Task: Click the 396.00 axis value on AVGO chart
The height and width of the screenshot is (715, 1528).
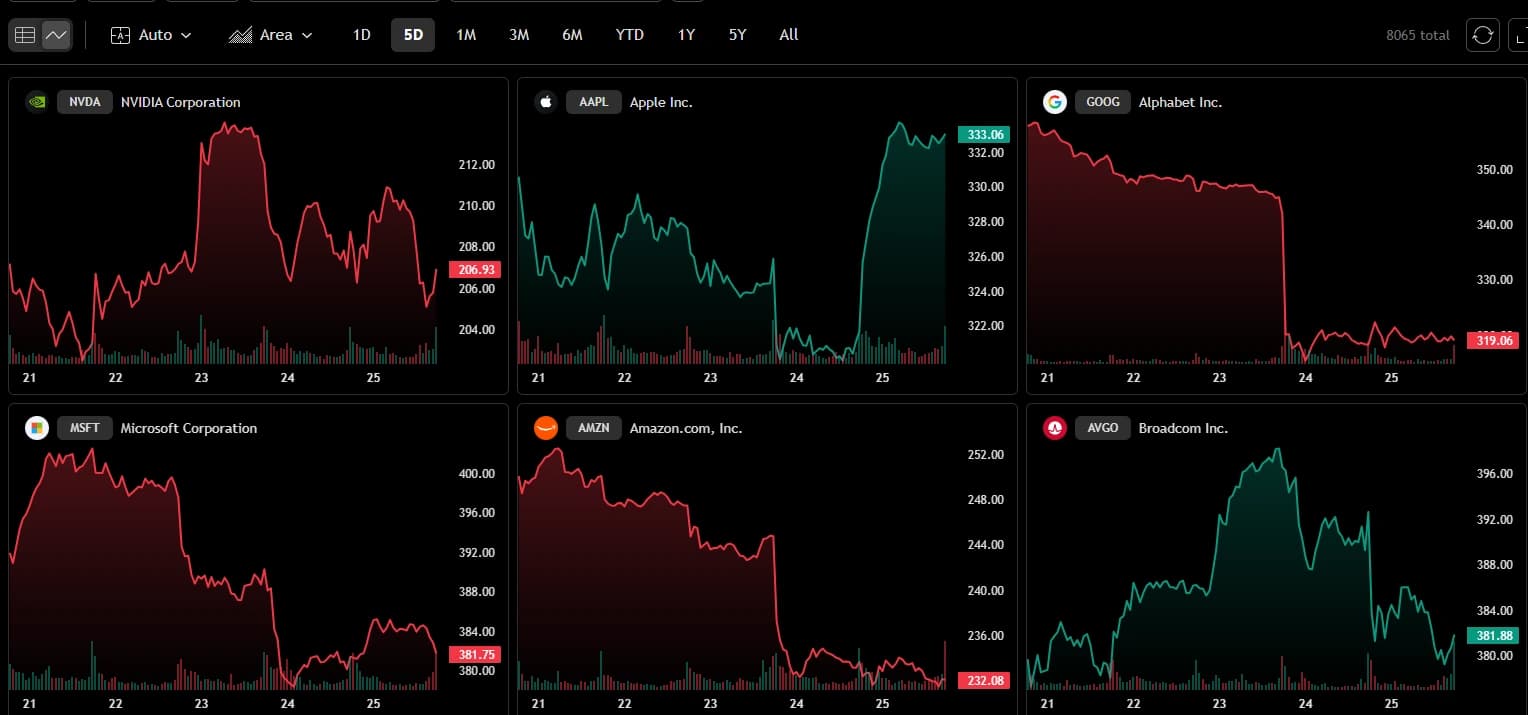Action: [1494, 474]
